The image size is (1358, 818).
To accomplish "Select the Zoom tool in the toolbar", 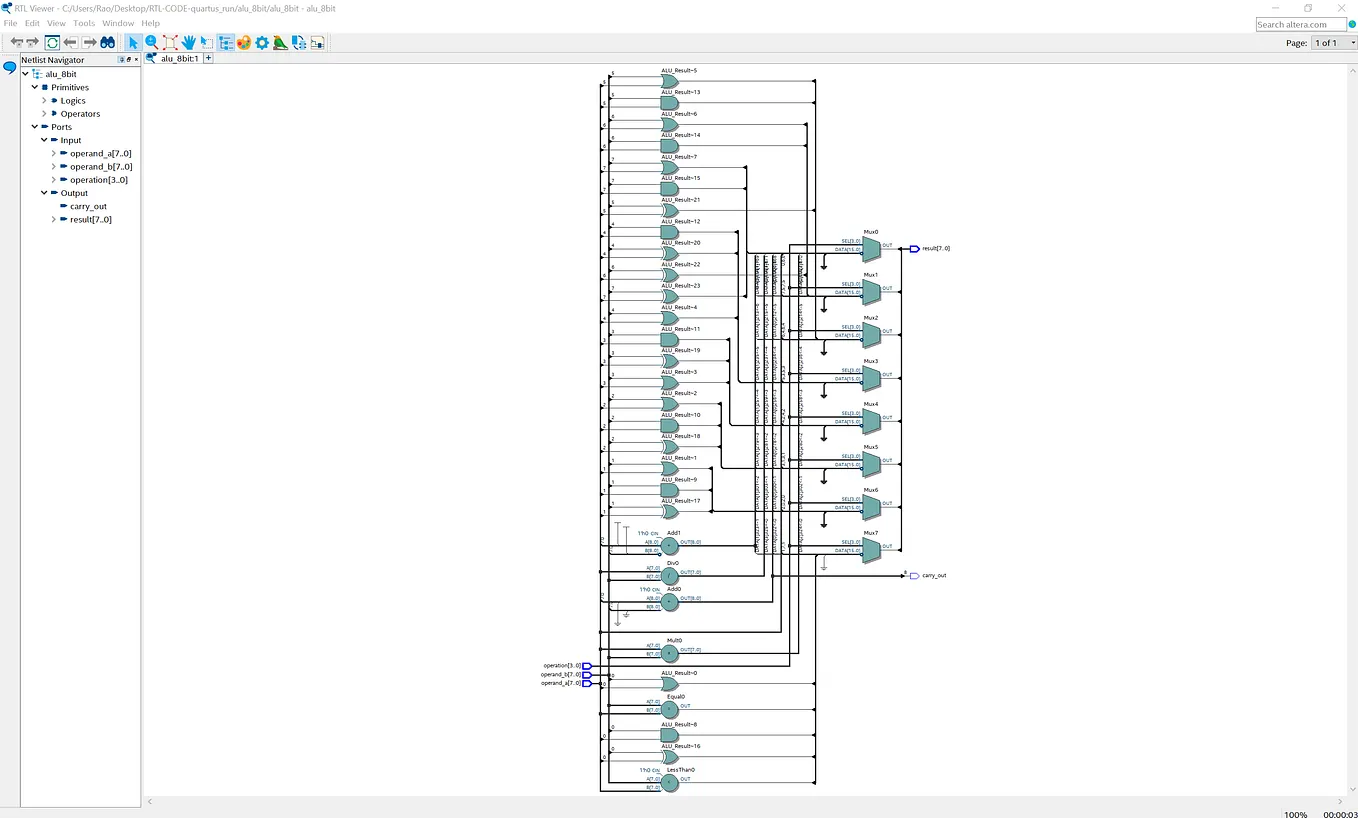I will point(150,42).
